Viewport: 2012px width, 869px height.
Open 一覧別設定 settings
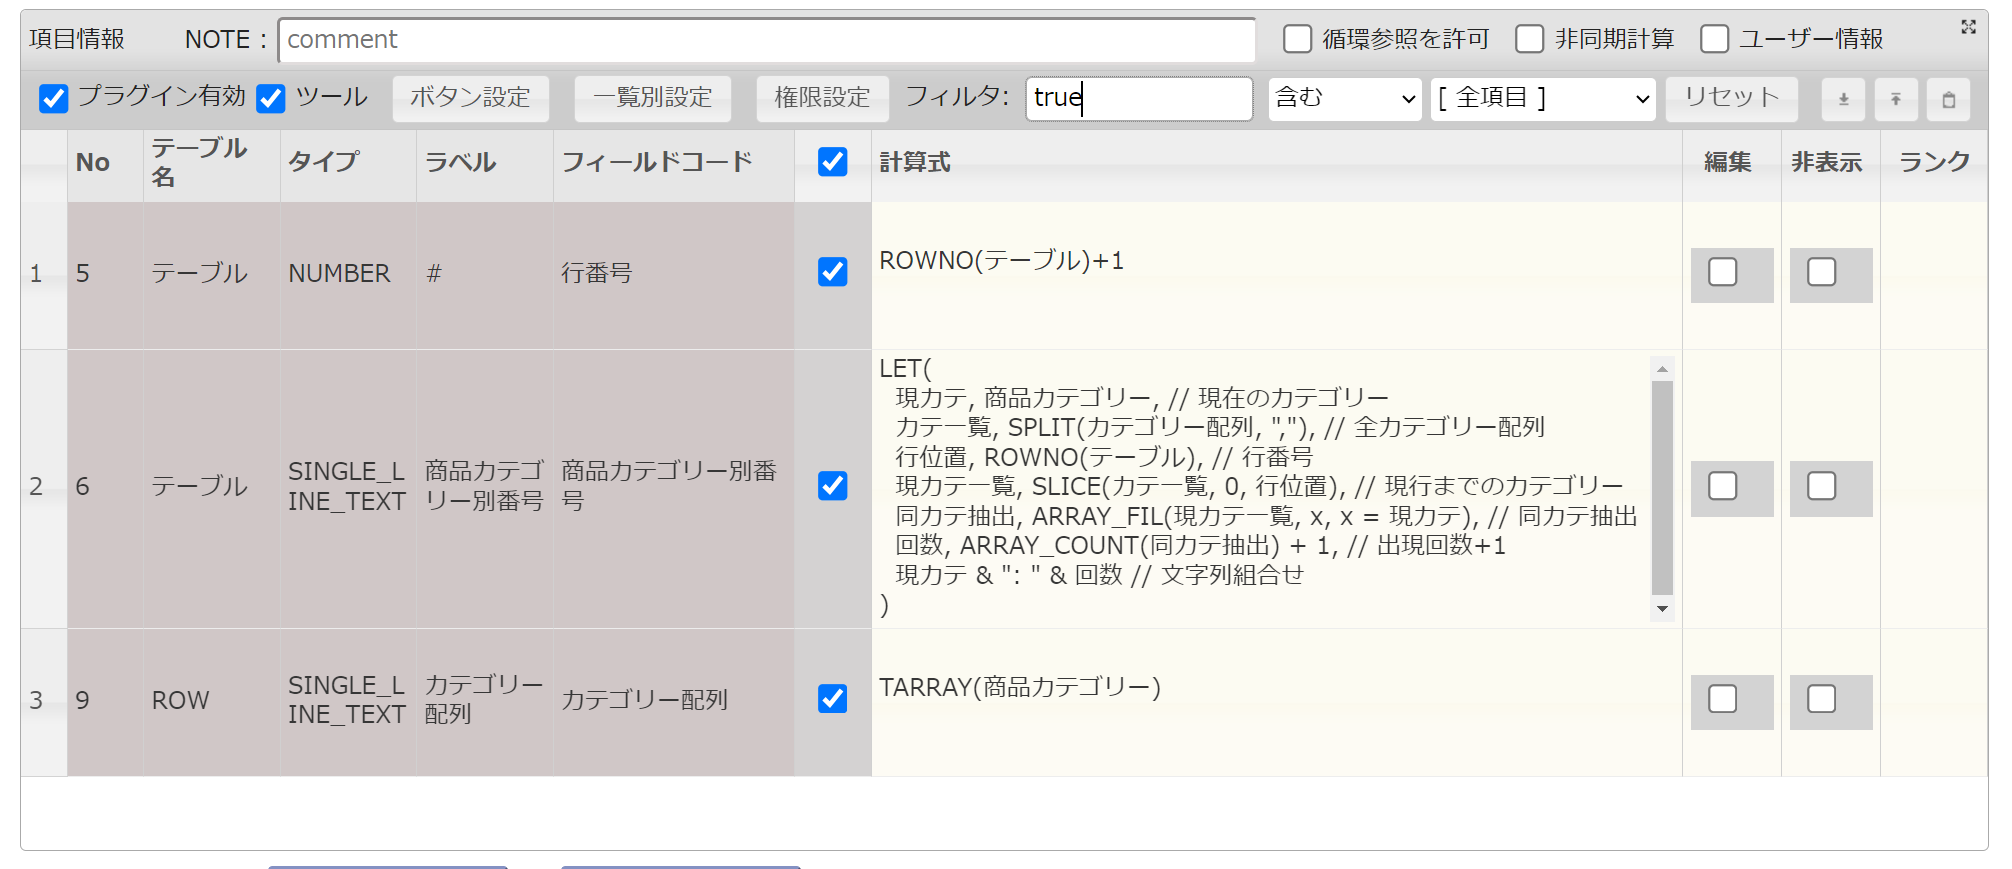point(652,99)
